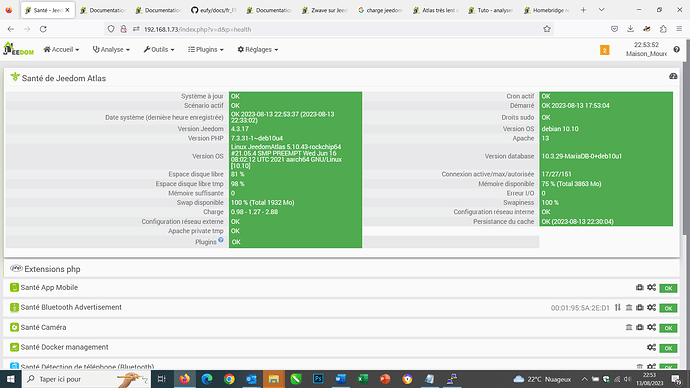
Task: Click the Version OS value debian 10.10
Action: pyautogui.click(x=560, y=129)
